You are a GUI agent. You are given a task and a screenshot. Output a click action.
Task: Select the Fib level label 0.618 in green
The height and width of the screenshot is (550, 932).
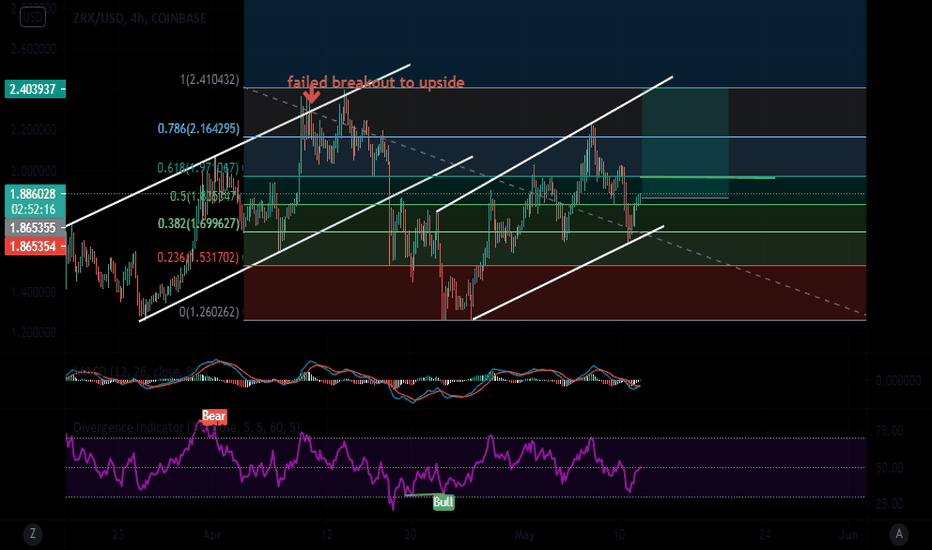click(198, 168)
